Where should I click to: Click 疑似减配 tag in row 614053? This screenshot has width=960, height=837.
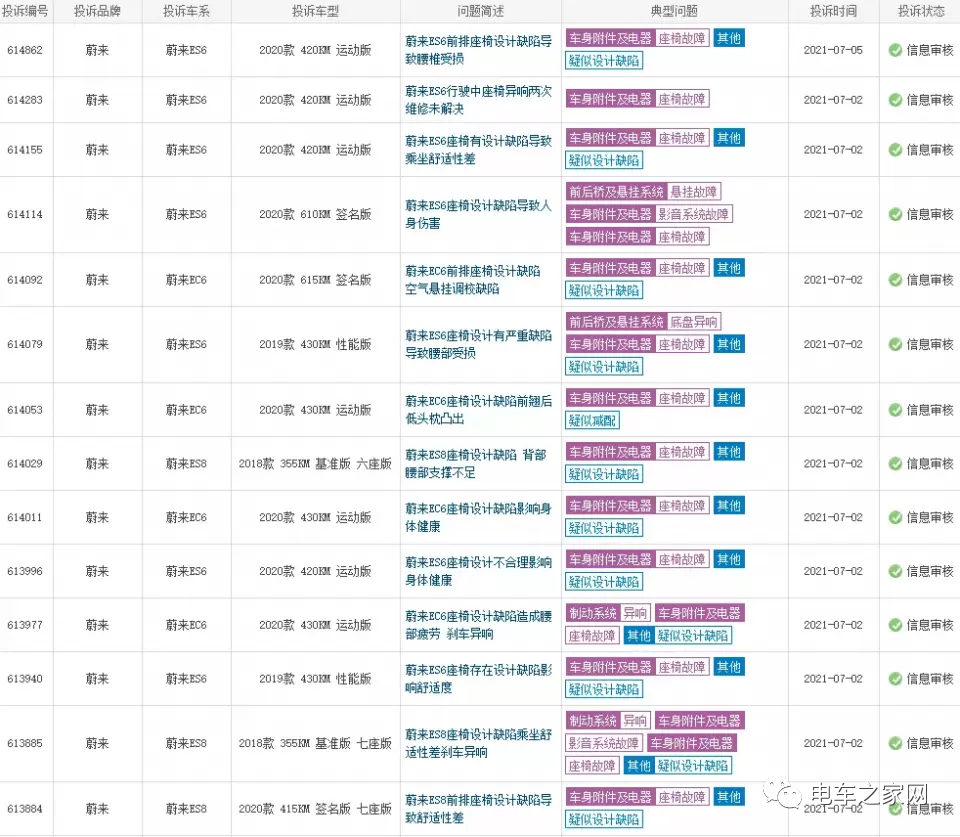(x=592, y=421)
